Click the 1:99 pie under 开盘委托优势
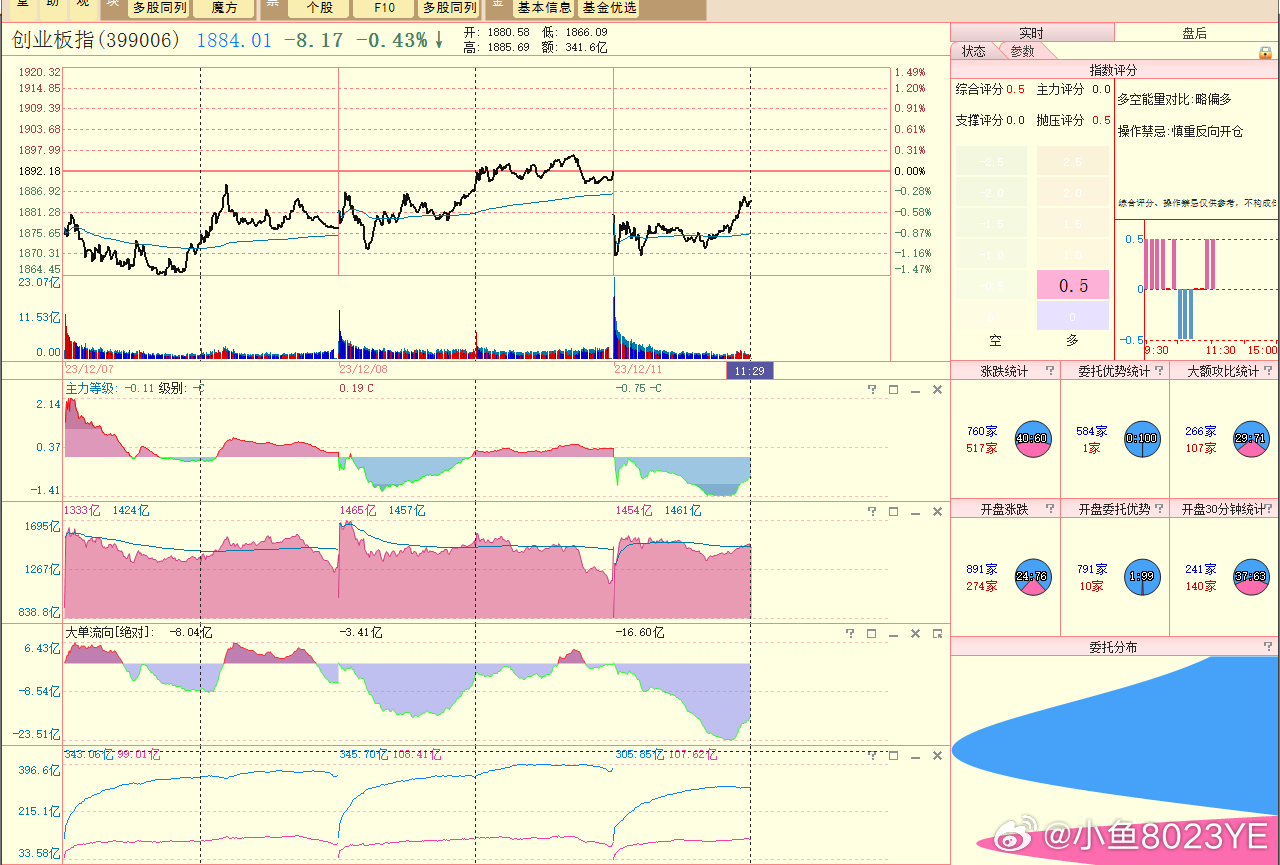The width and height of the screenshot is (1280, 865). 1141,575
